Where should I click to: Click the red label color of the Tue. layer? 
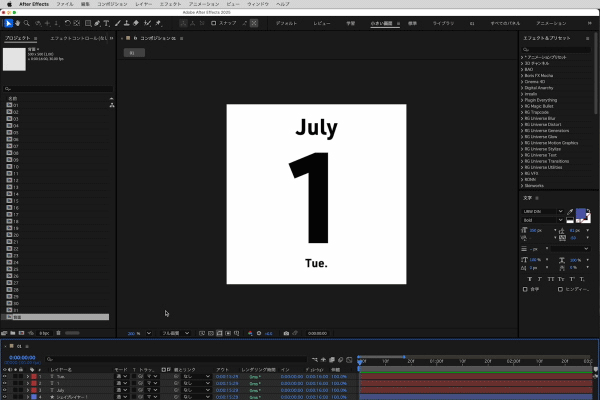coord(34,377)
